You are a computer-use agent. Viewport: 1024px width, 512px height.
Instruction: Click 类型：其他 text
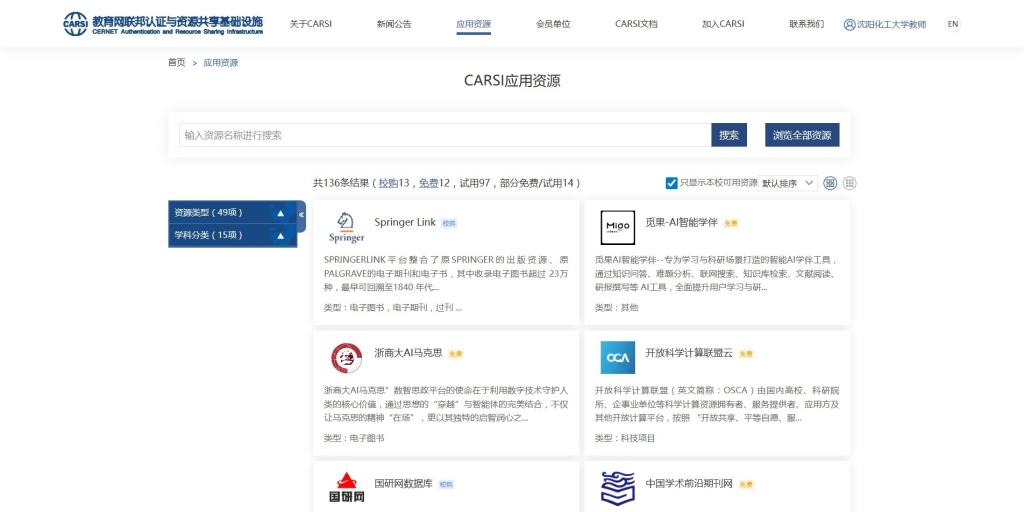(x=616, y=308)
